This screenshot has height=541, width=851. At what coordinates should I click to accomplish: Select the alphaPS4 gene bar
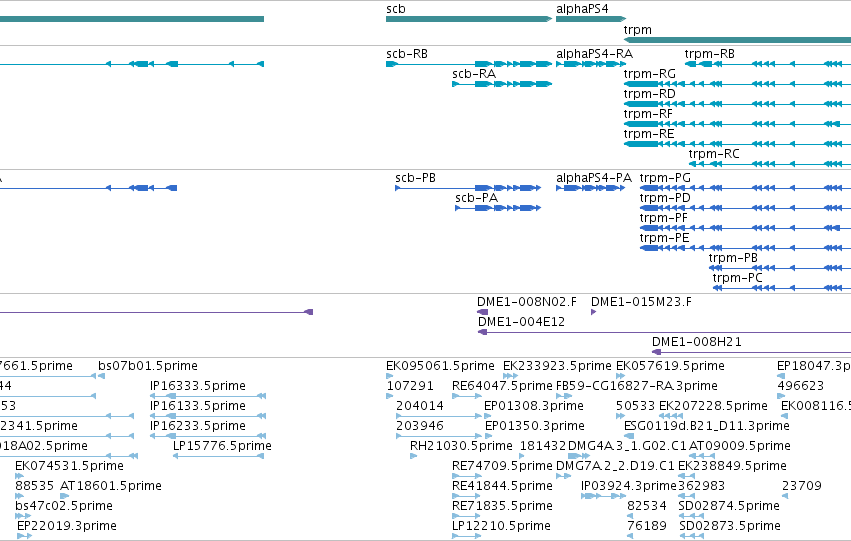pos(591,19)
